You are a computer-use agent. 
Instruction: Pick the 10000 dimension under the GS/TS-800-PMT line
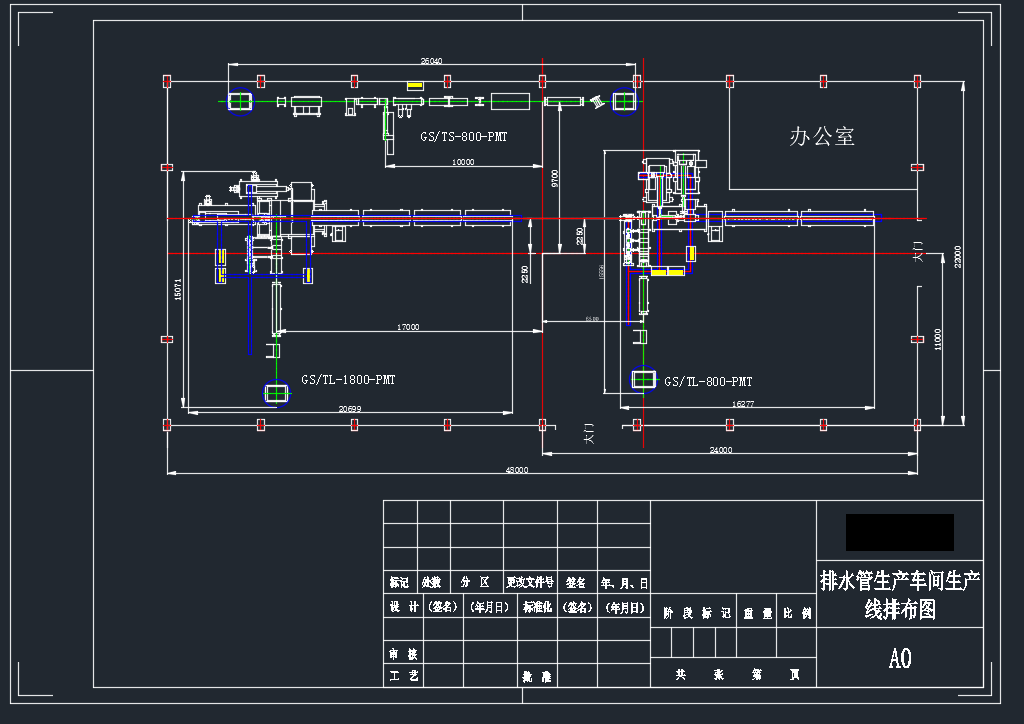pyautogui.click(x=463, y=162)
